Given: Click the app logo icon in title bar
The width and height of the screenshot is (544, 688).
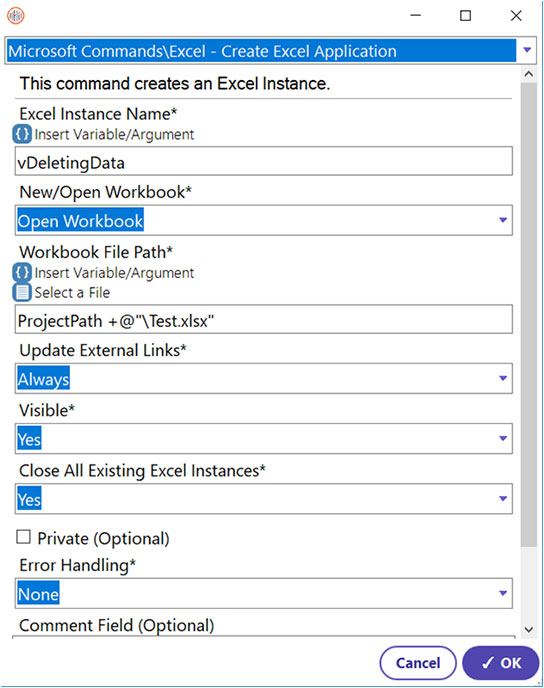Looking at the screenshot, I should pyautogui.click(x=16, y=16).
